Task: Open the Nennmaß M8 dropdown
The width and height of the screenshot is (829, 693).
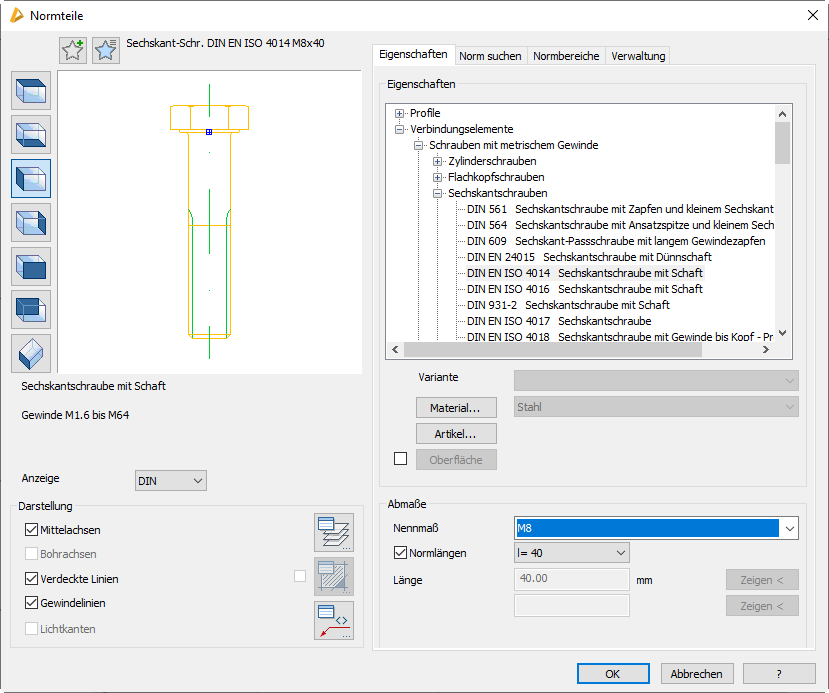Action: coord(790,528)
